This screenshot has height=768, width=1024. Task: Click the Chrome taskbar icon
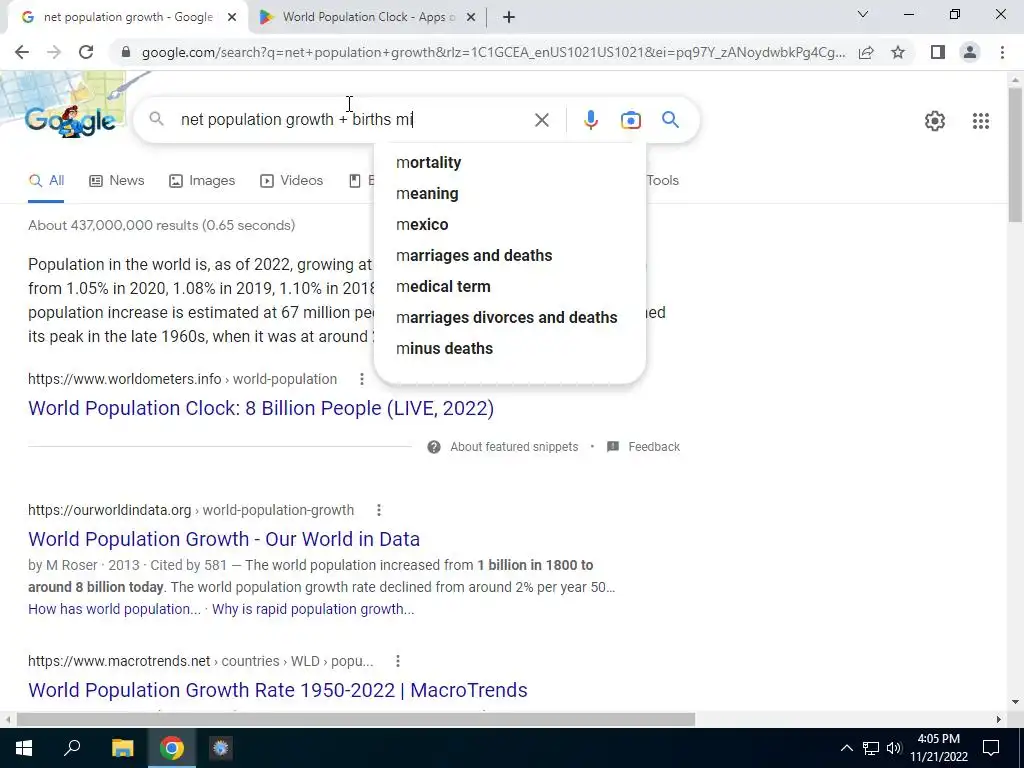click(x=172, y=748)
